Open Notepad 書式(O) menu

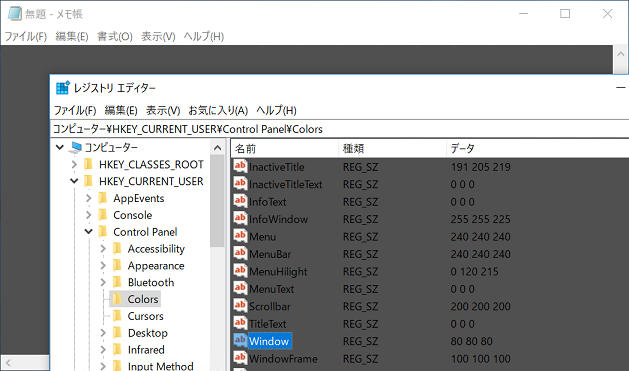point(115,36)
